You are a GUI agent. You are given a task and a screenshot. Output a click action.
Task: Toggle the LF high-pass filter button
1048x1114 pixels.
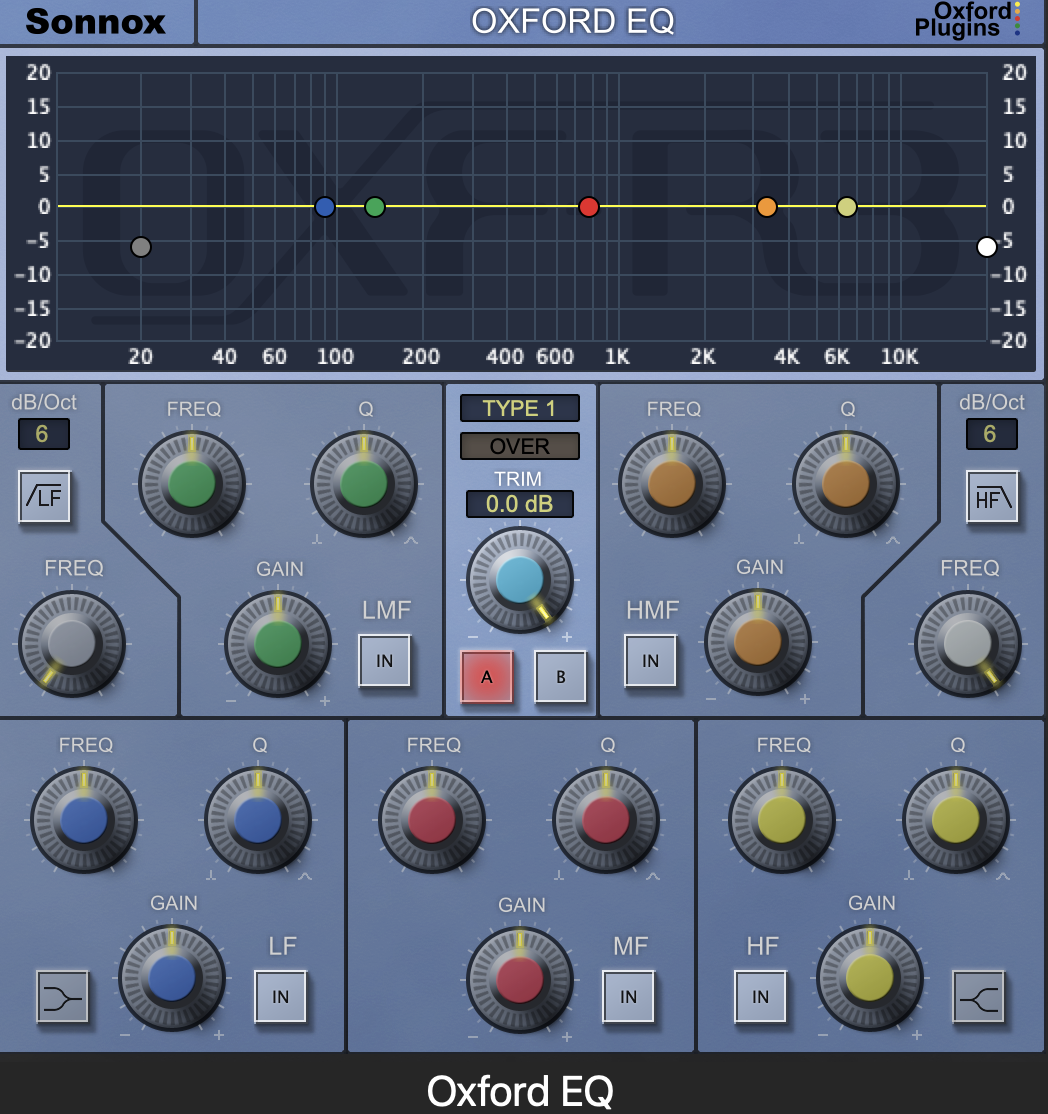pyautogui.click(x=45, y=496)
